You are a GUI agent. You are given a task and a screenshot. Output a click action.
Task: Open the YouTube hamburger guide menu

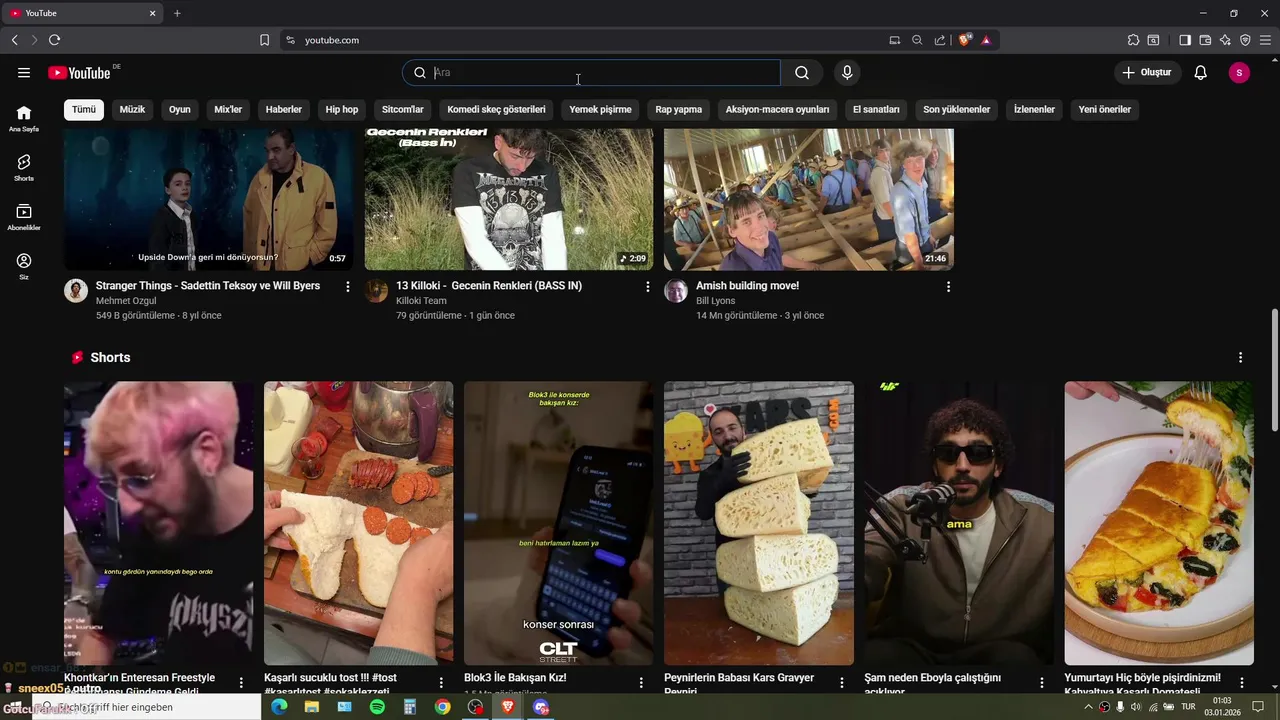point(24,72)
